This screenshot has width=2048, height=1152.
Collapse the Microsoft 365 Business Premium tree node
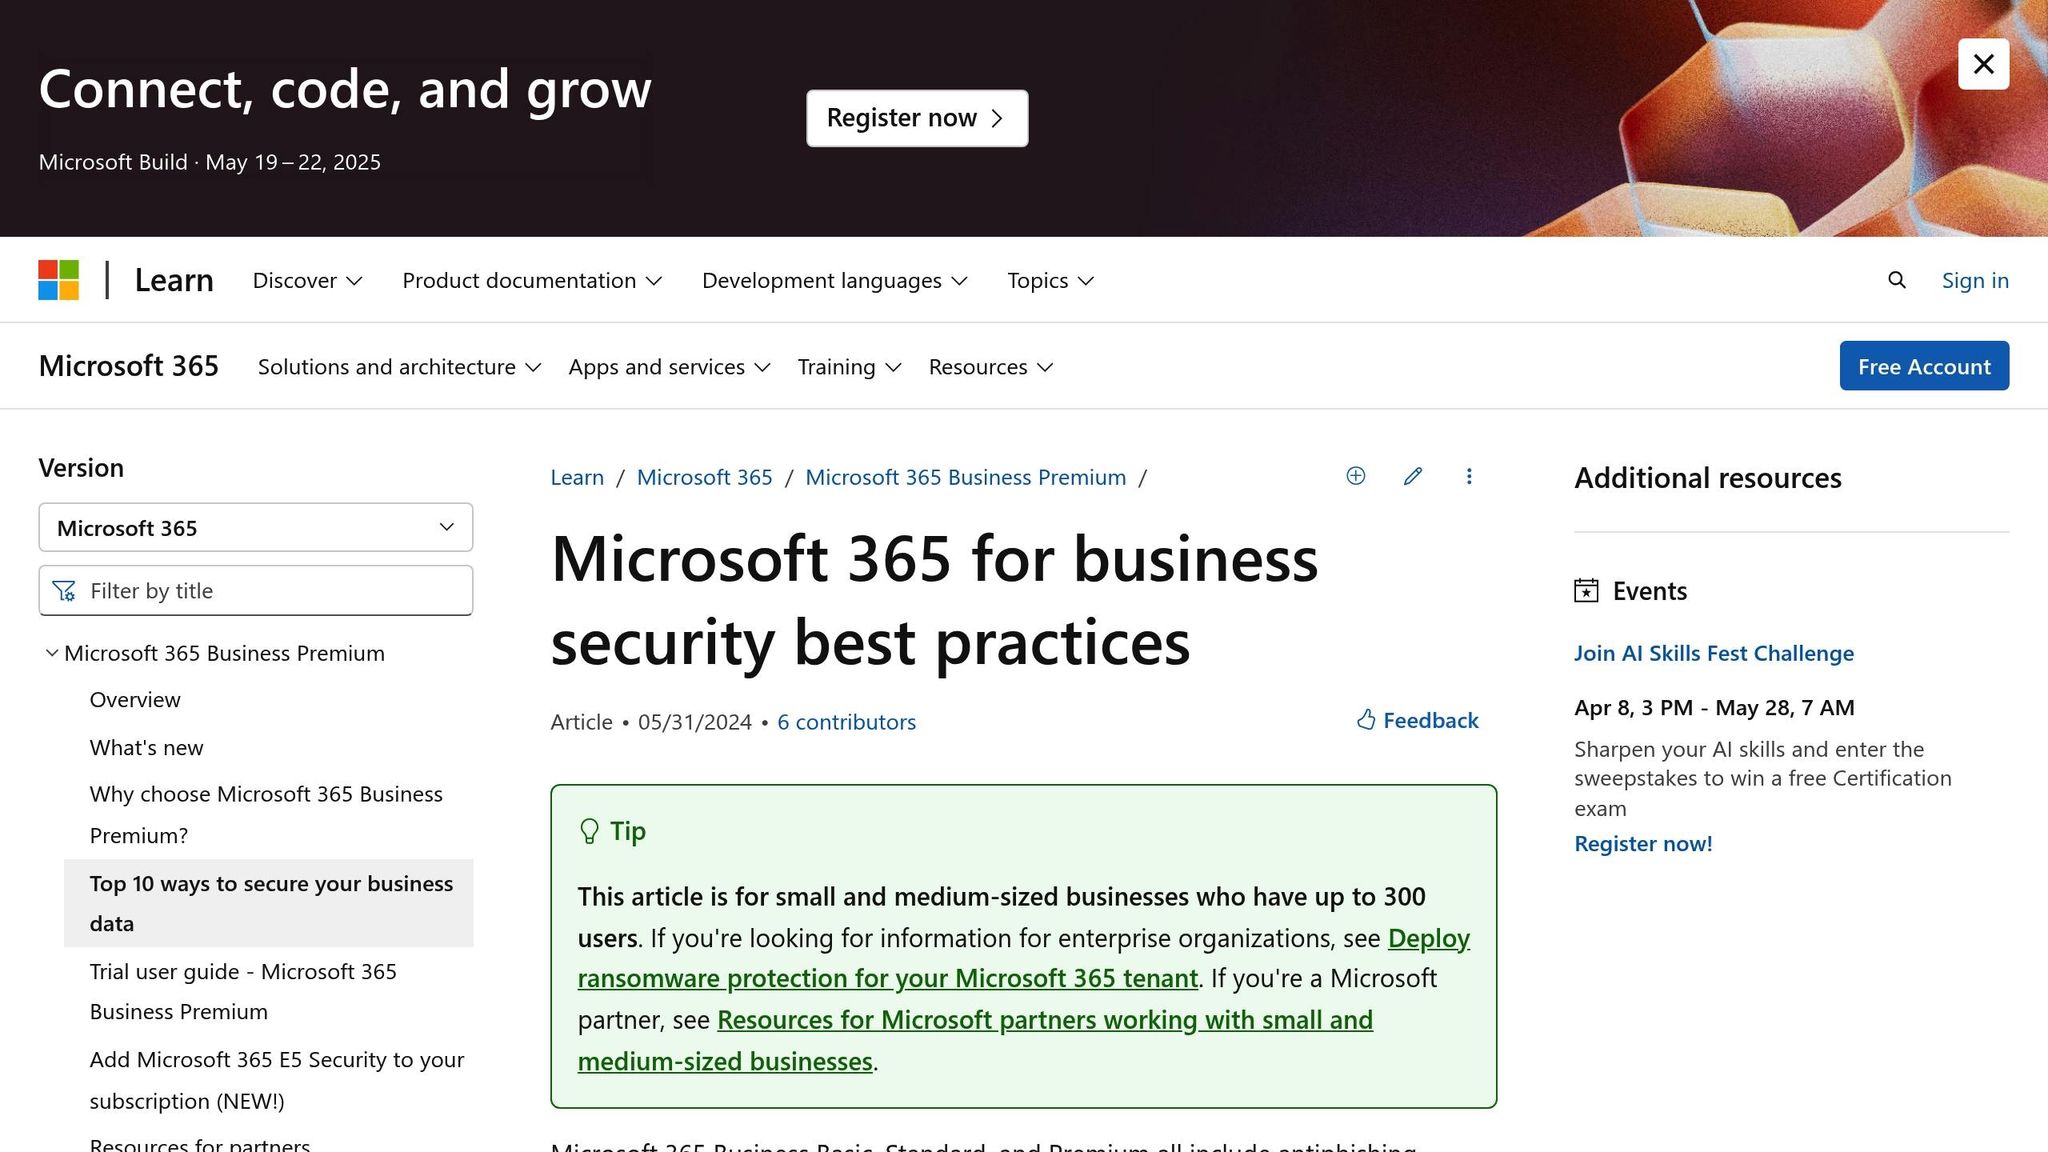[52, 653]
